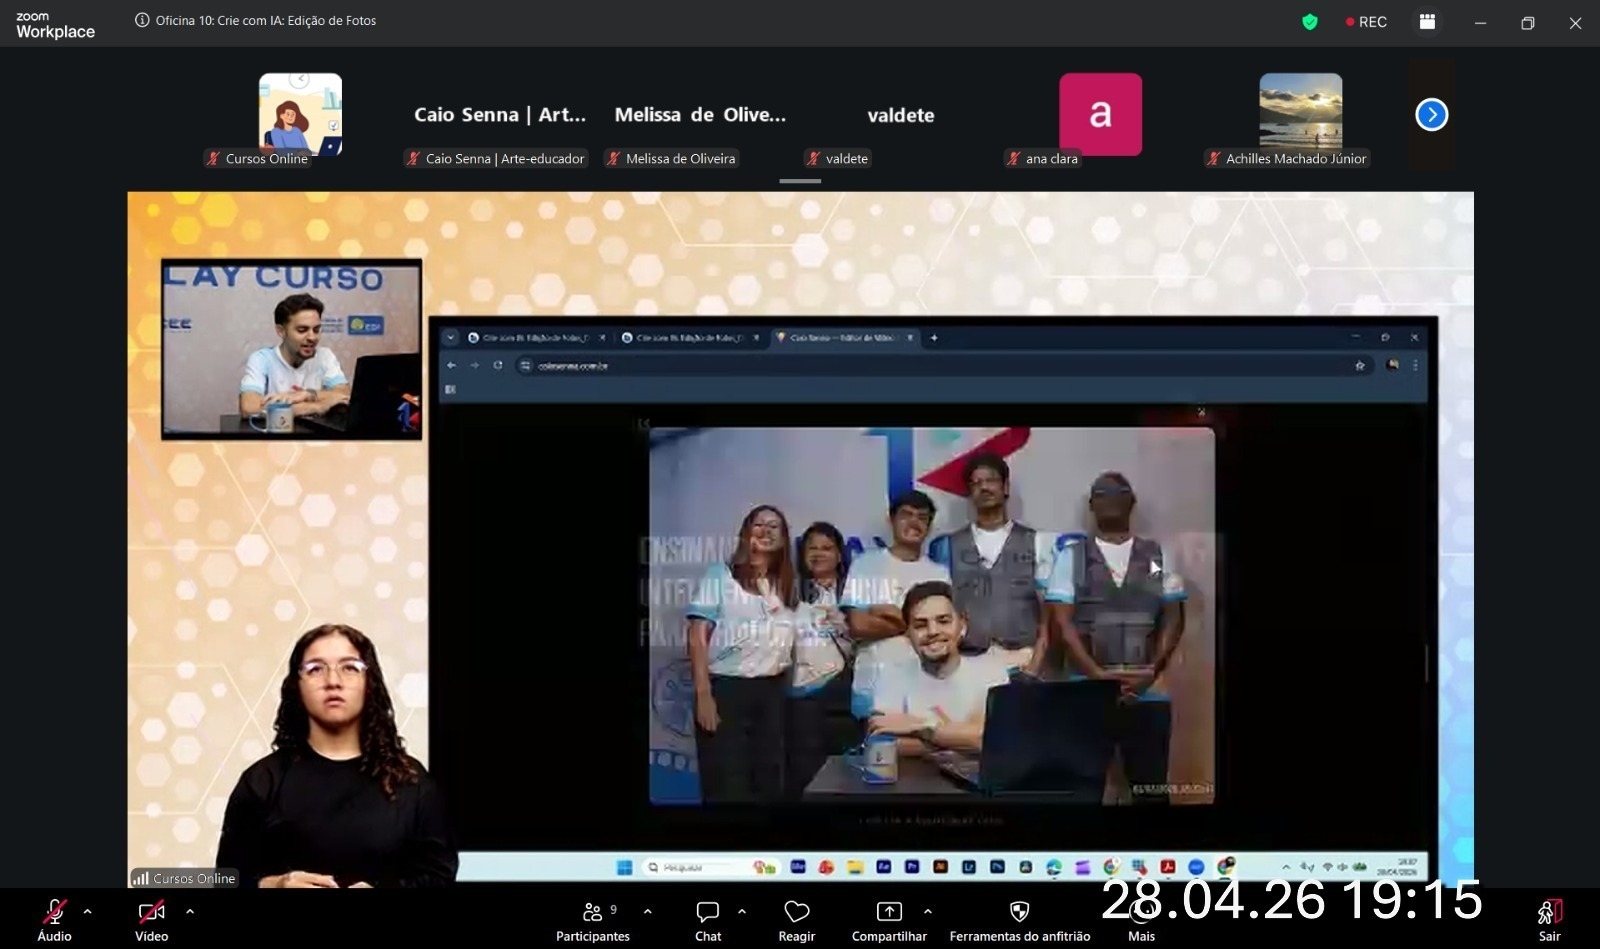Expand share options arrow beside Compartilhar

[x=928, y=912]
